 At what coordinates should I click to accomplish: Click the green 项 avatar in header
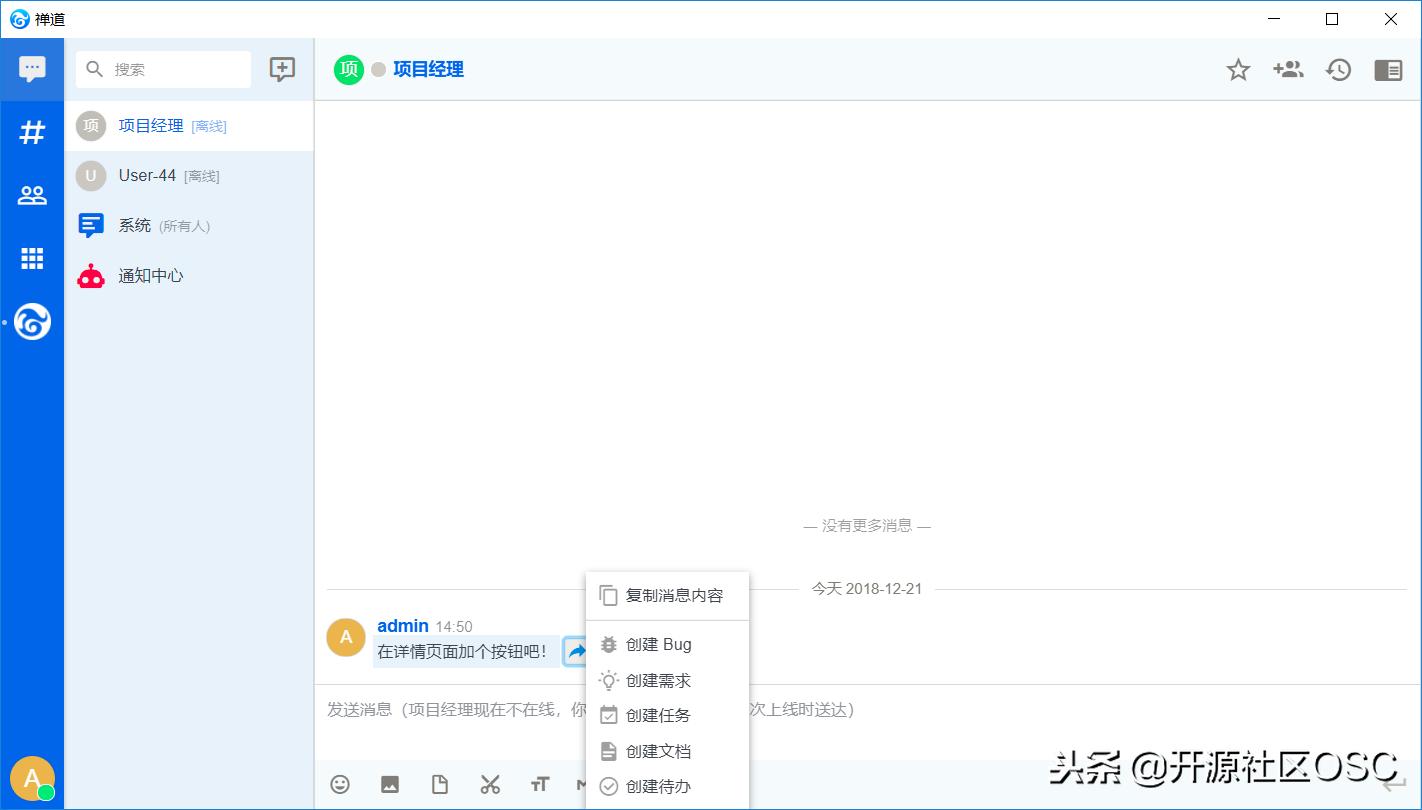pyautogui.click(x=349, y=69)
